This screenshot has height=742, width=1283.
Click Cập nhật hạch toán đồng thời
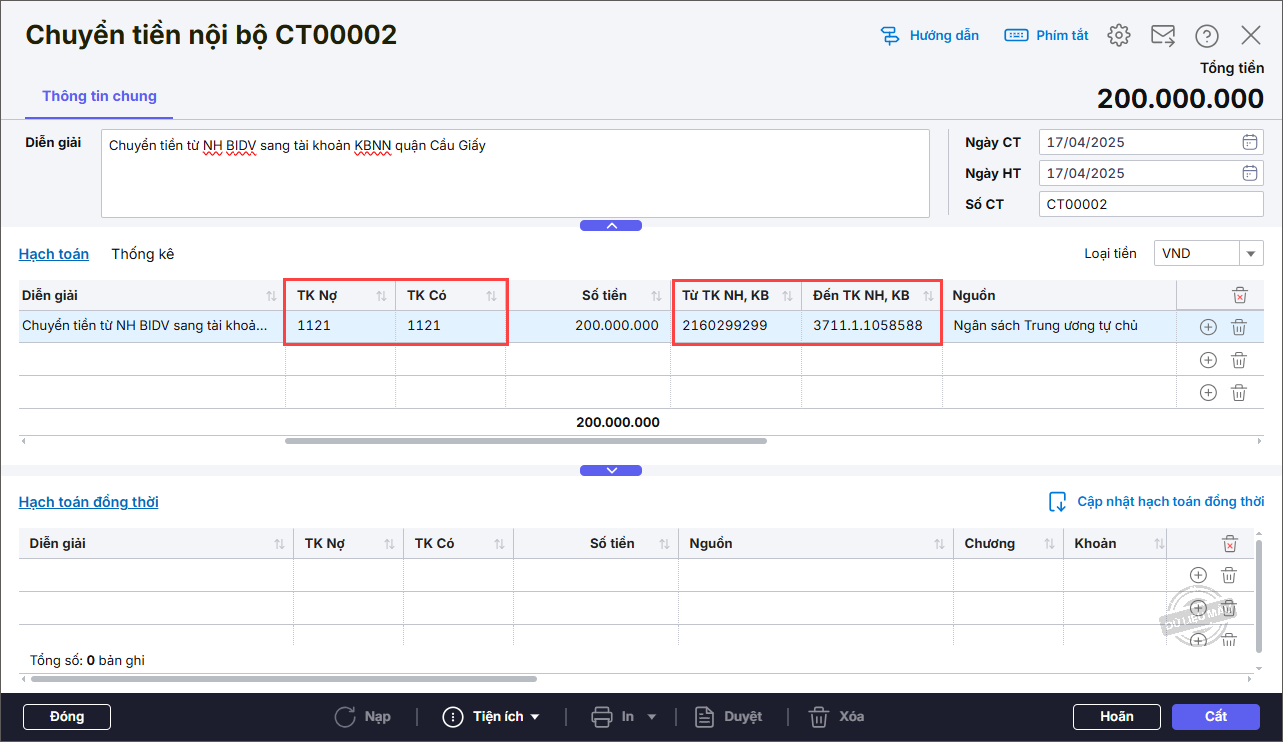pyautogui.click(x=1156, y=502)
